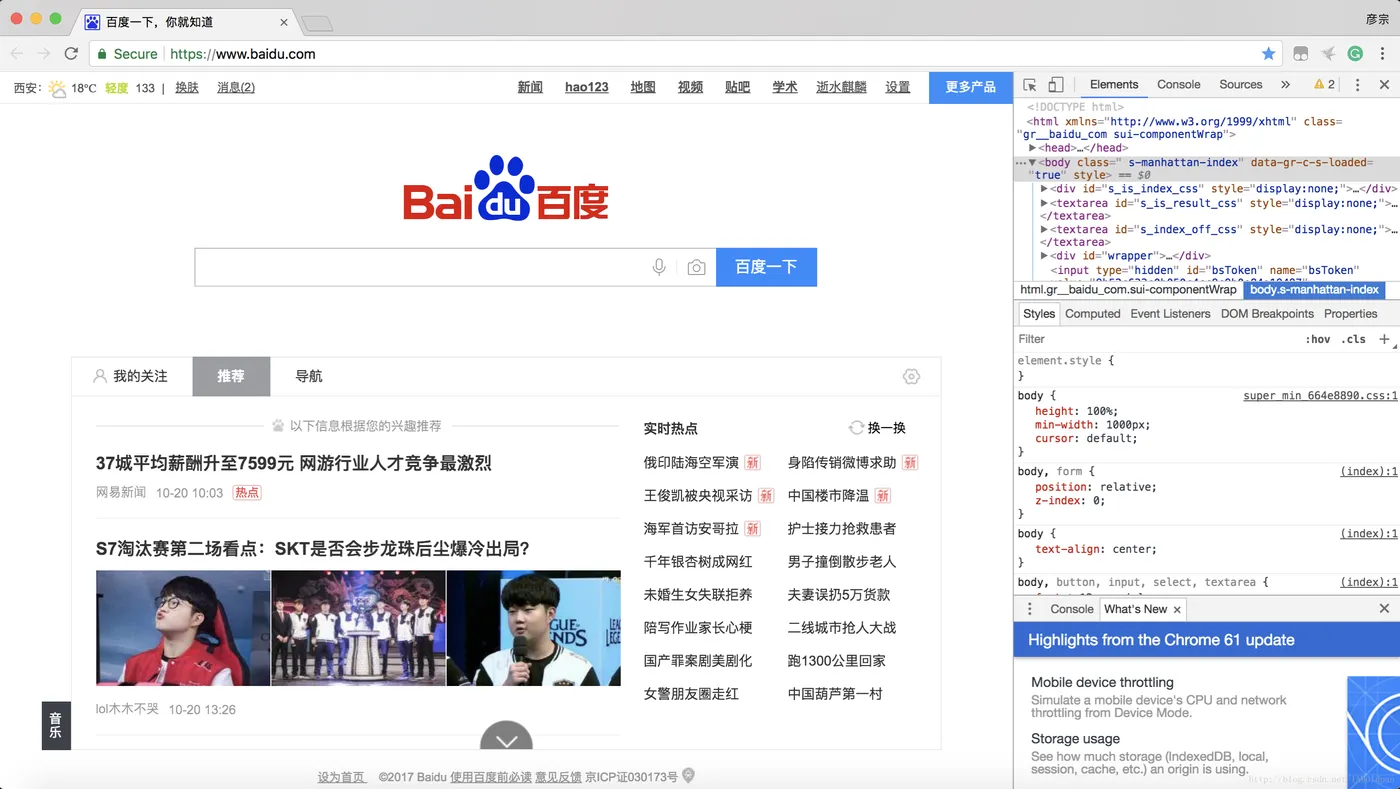Open headline 37城平均薪酬升至7599元
This screenshot has width=1400, height=789.
[x=294, y=463]
